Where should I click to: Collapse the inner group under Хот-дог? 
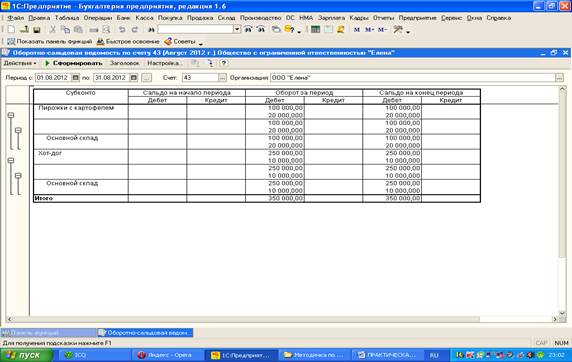18,176
